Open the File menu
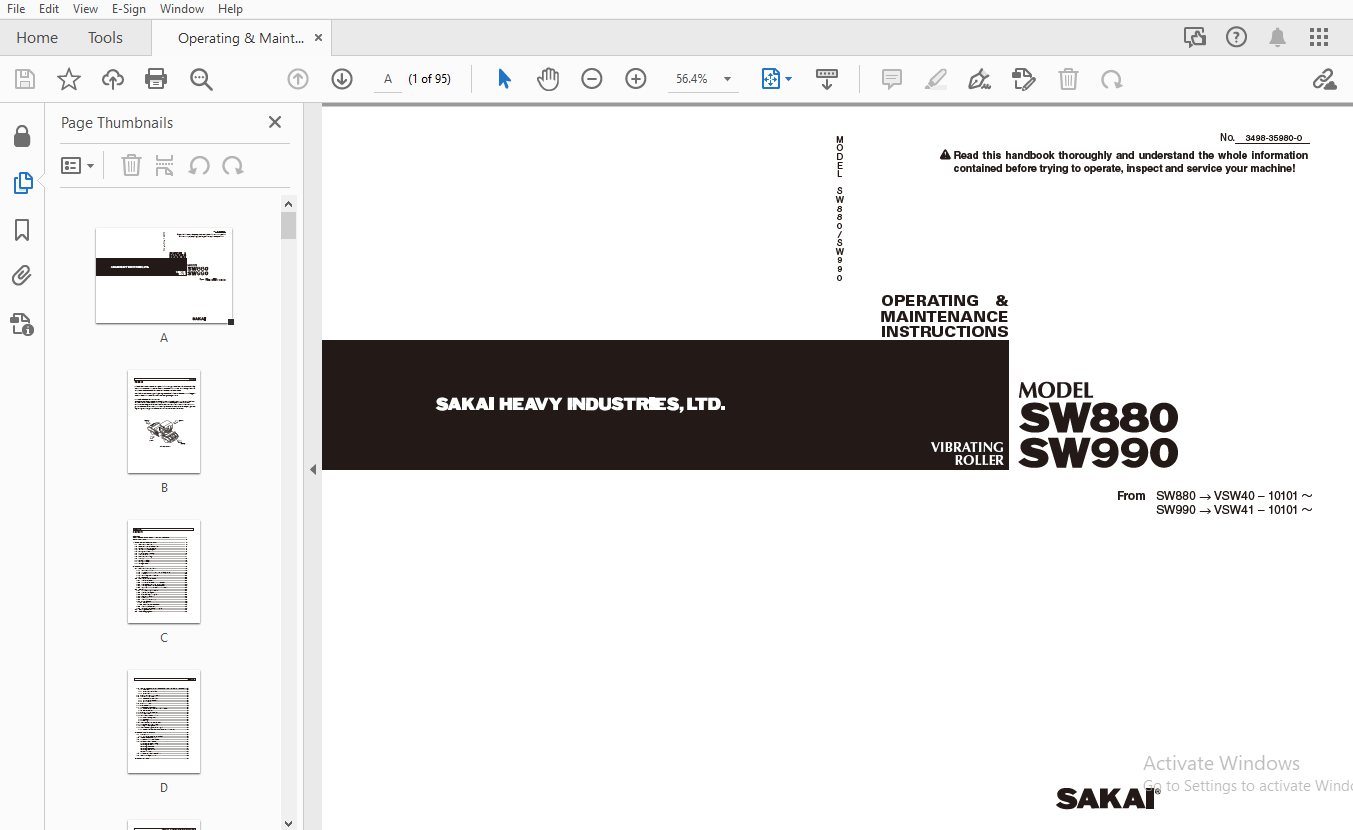The height and width of the screenshot is (830, 1353). [x=16, y=9]
